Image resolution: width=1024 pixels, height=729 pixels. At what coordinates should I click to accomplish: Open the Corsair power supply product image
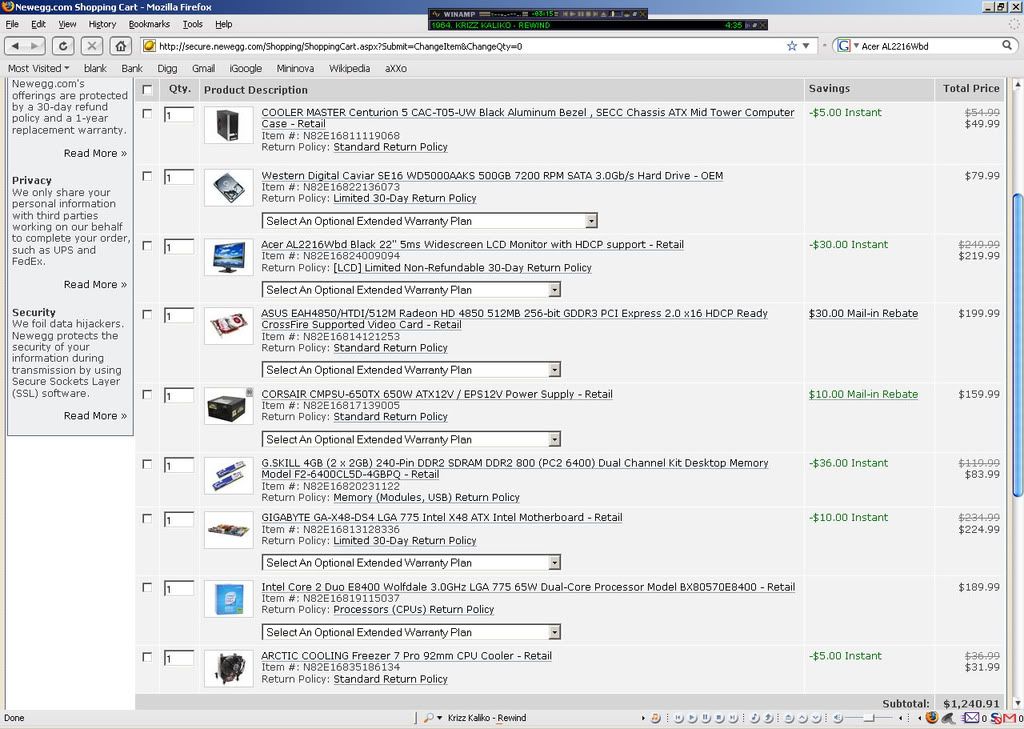pos(229,407)
